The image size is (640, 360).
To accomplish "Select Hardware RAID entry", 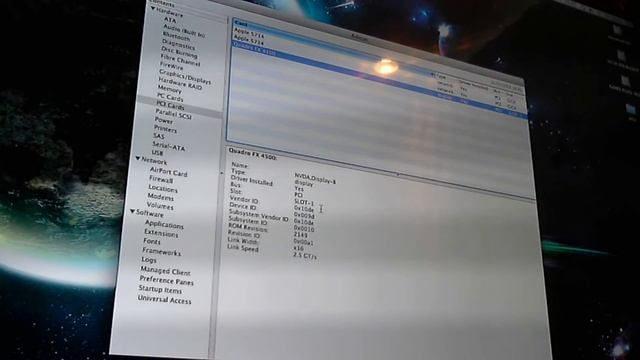I will tap(180, 83).
